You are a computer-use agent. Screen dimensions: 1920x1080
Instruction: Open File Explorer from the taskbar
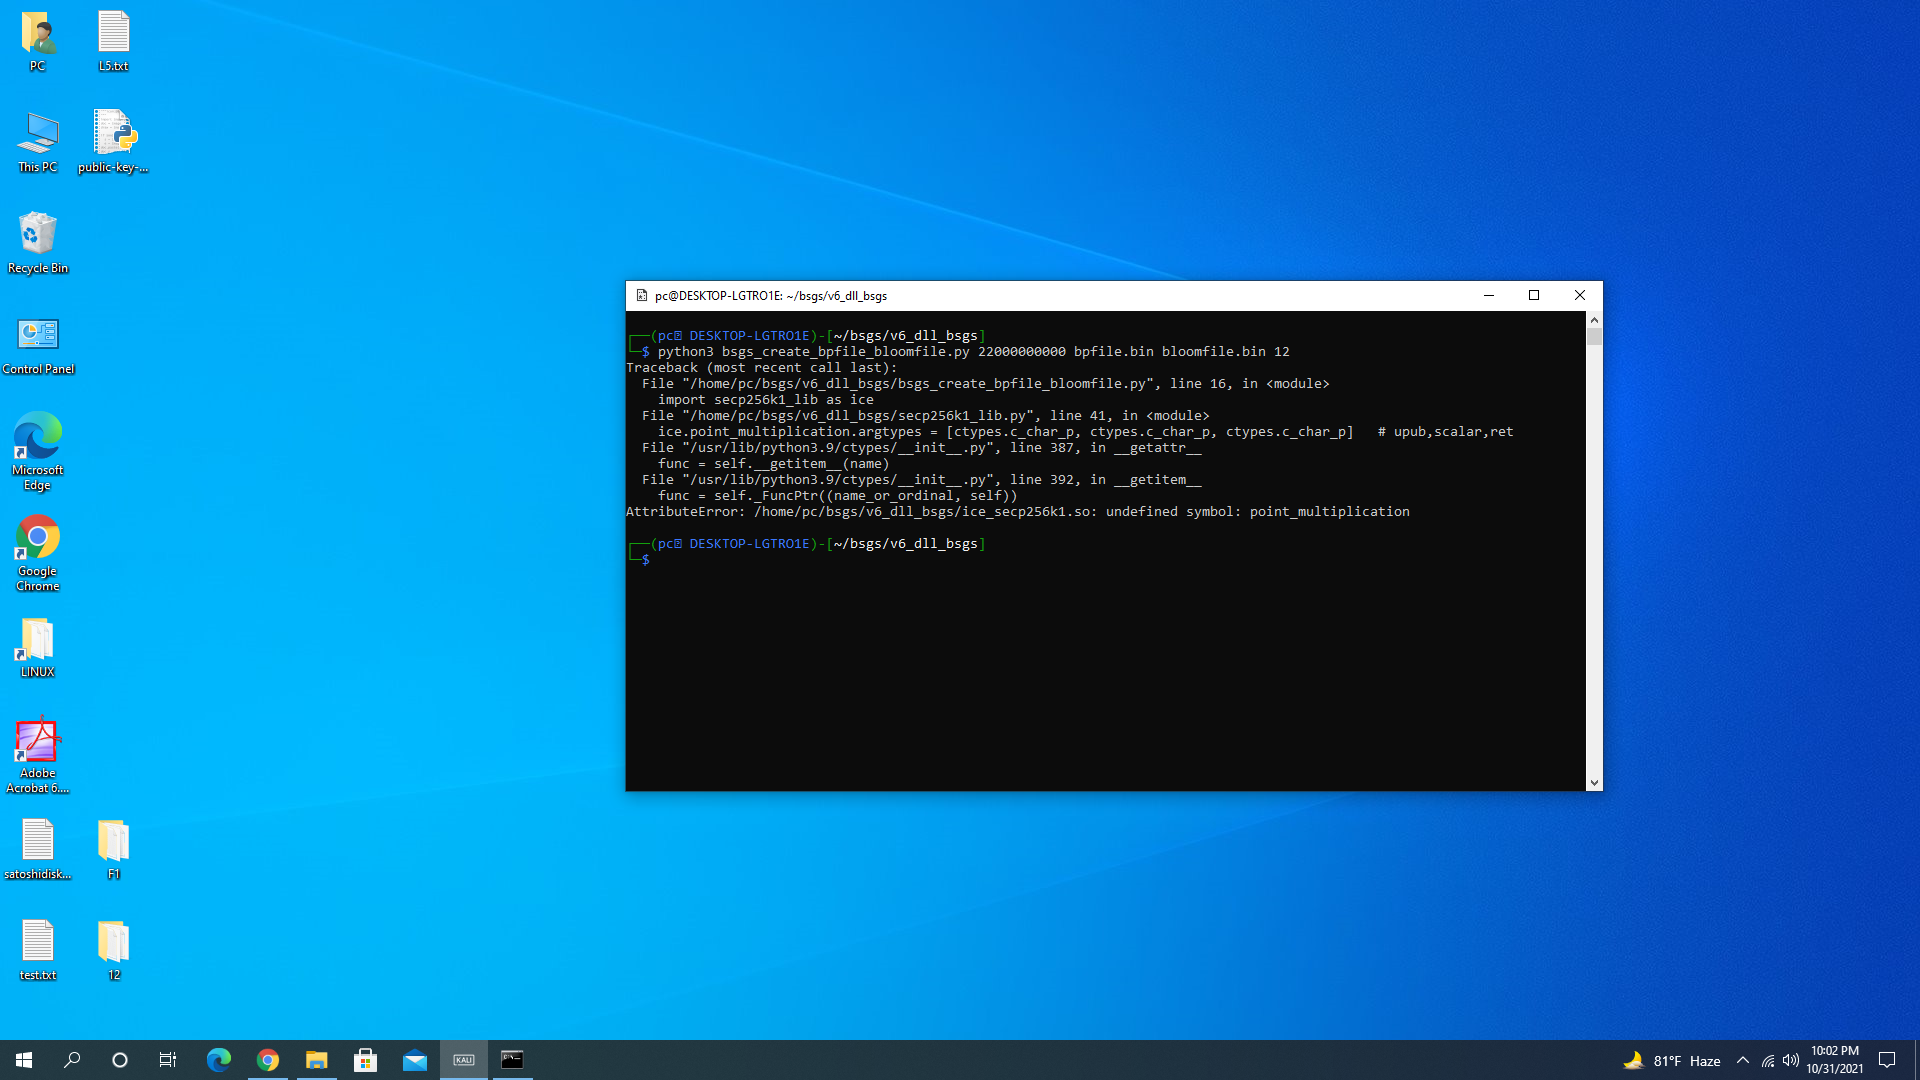click(x=317, y=1060)
